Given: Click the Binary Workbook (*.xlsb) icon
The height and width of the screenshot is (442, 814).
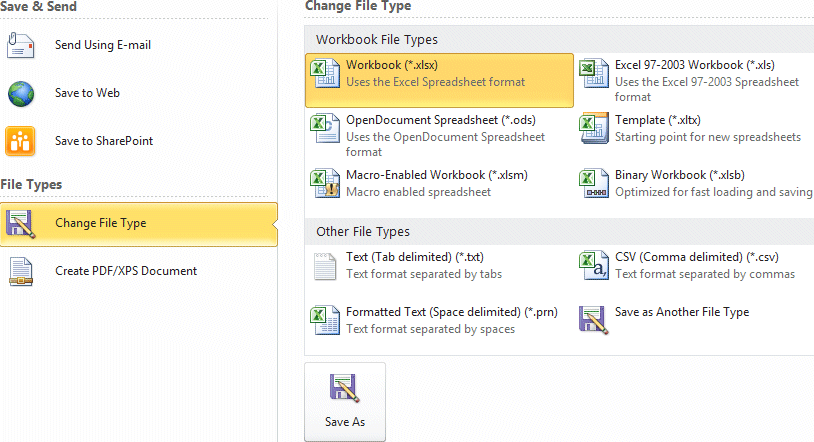Looking at the screenshot, I should pos(594,182).
